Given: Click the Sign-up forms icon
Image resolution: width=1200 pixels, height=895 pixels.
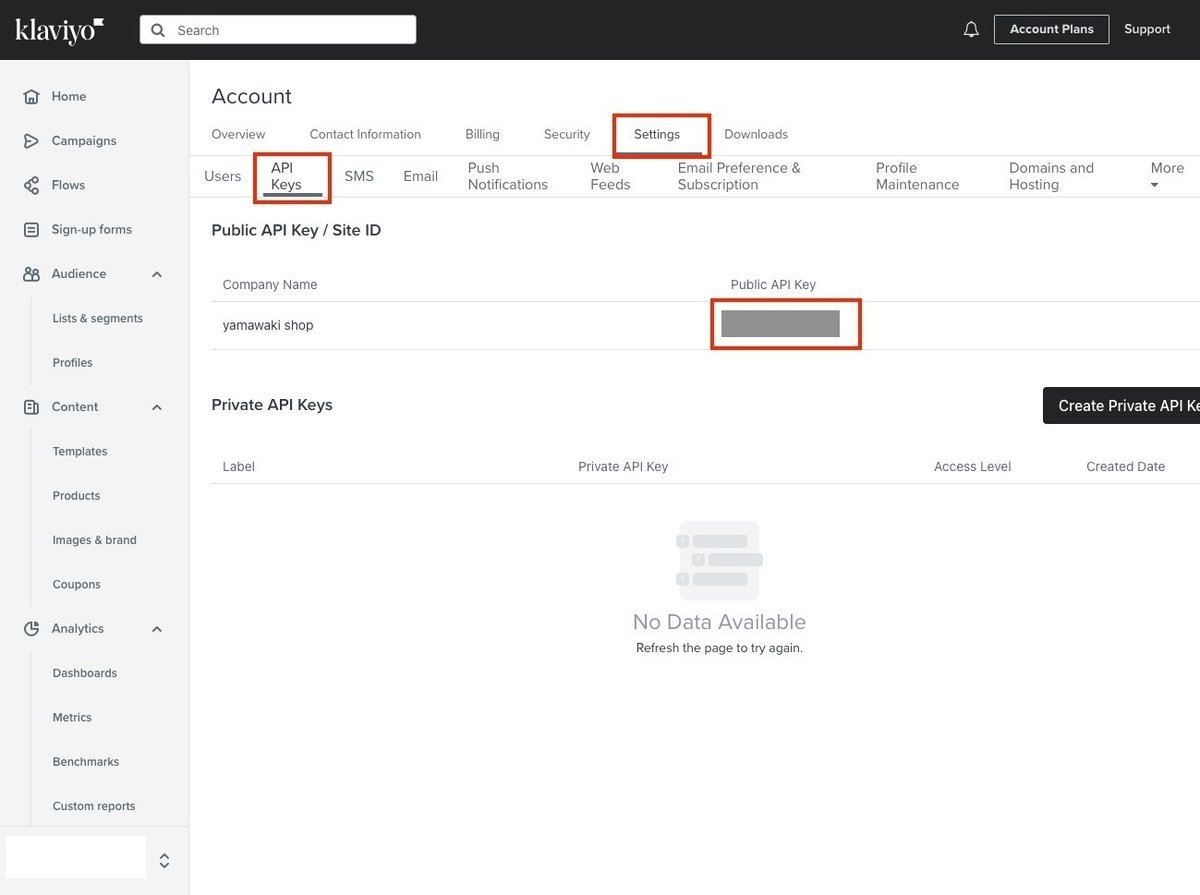Looking at the screenshot, I should [32, 230].
